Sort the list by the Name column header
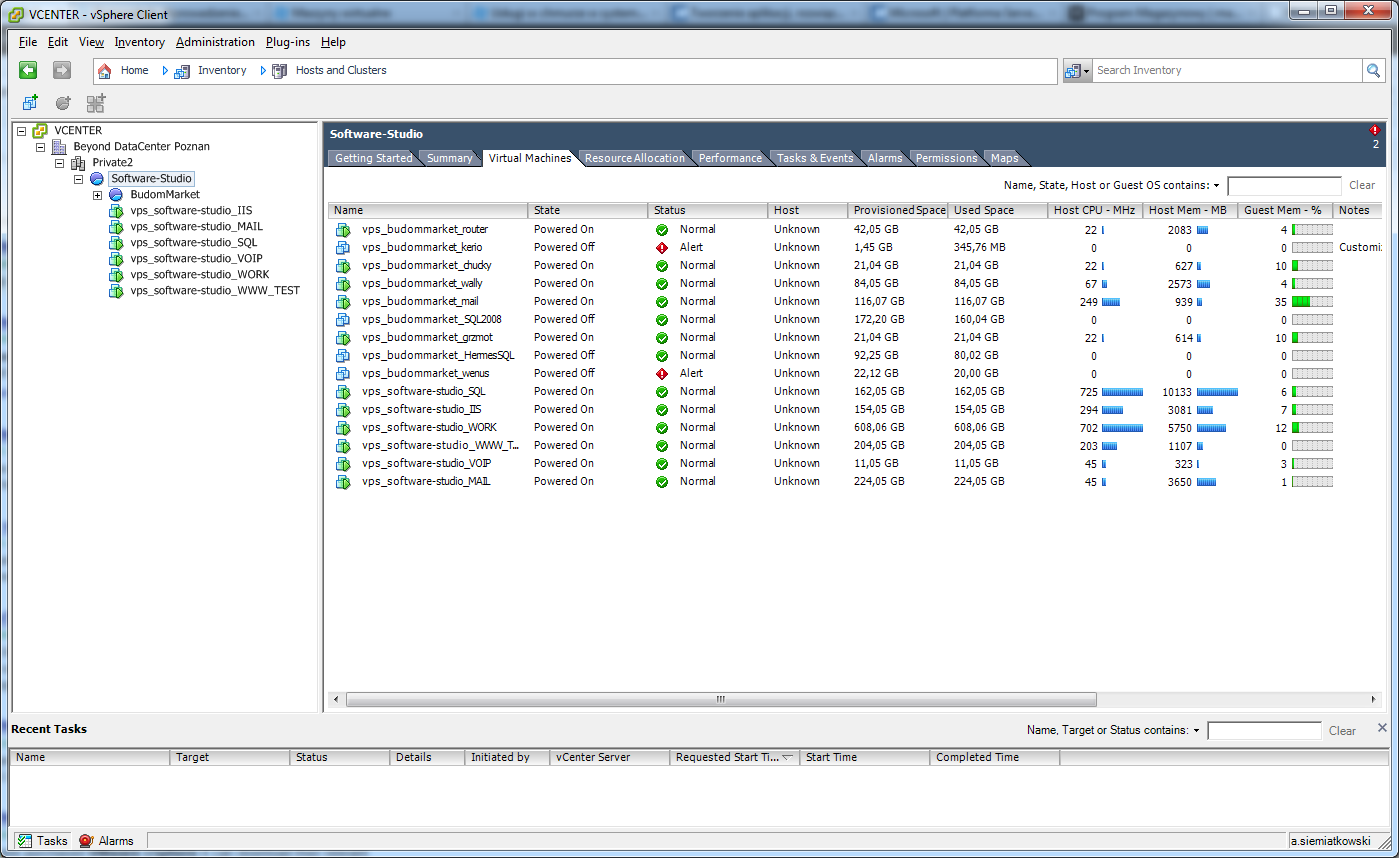This screenshot has height=858, width=1399. 428,210
